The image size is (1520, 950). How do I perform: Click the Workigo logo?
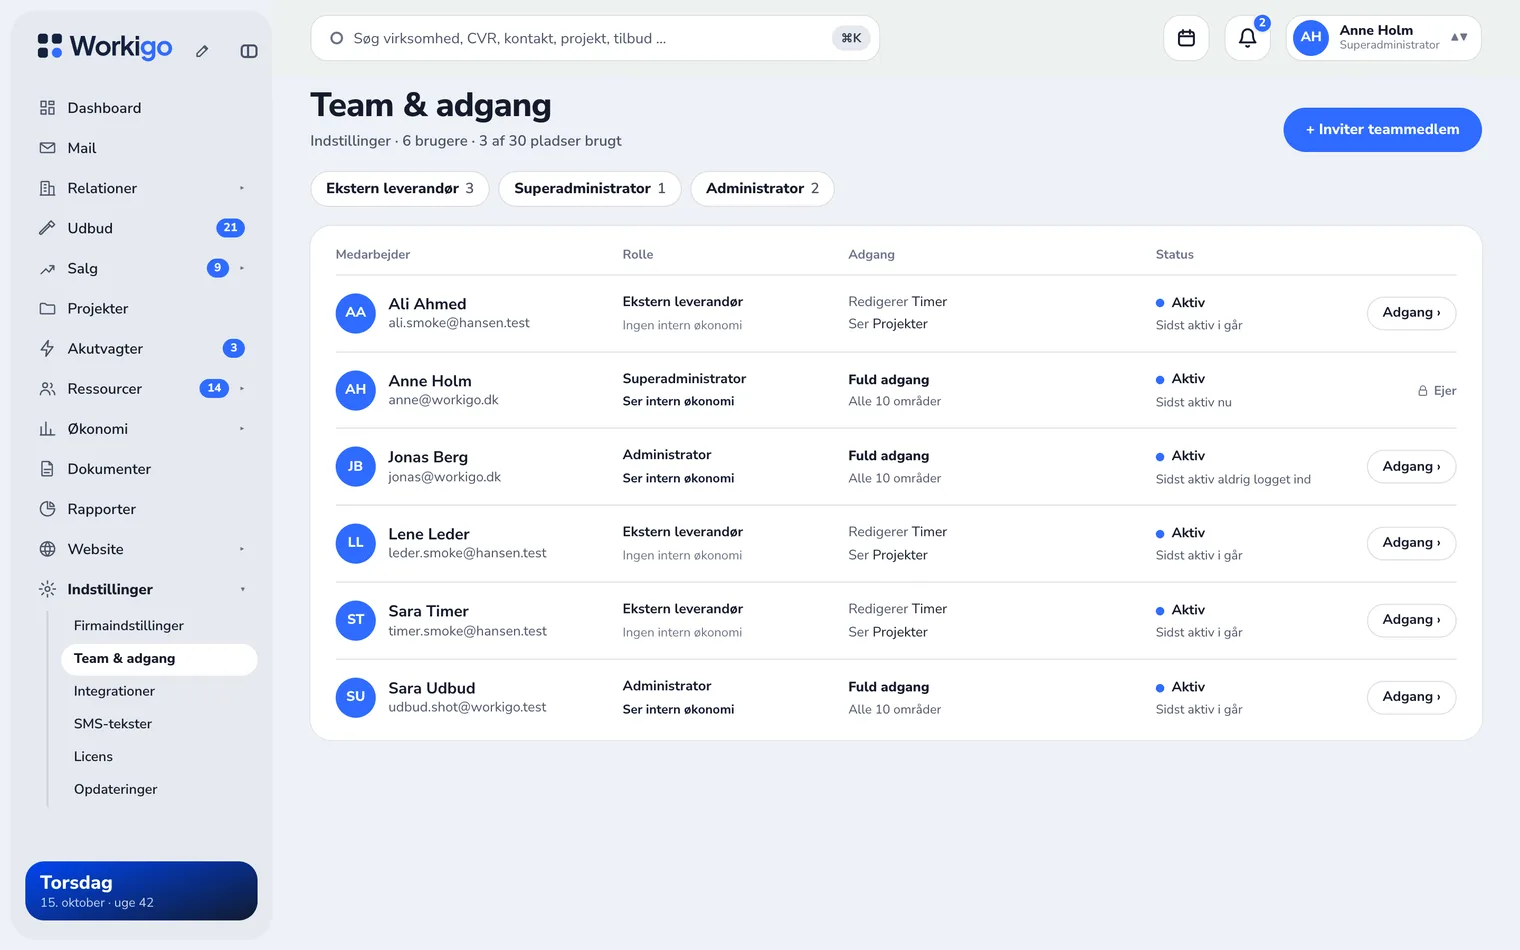[x=105, y=46]
